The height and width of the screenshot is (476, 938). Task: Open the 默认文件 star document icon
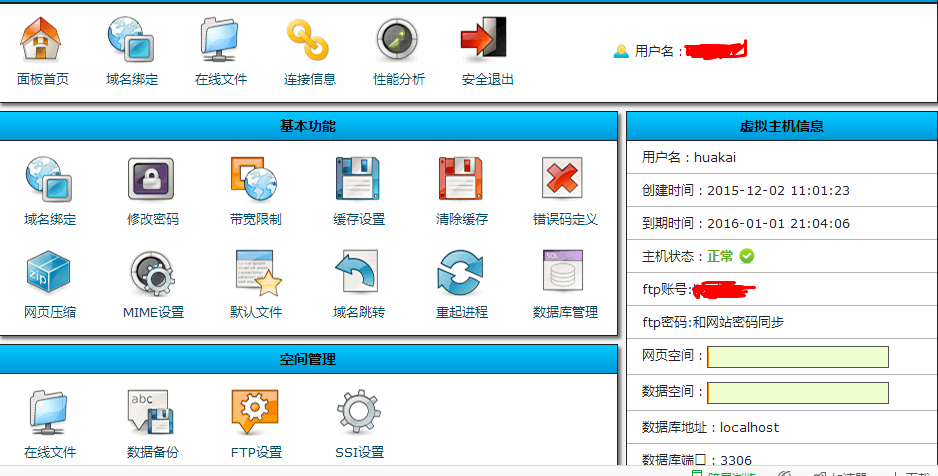258,272
